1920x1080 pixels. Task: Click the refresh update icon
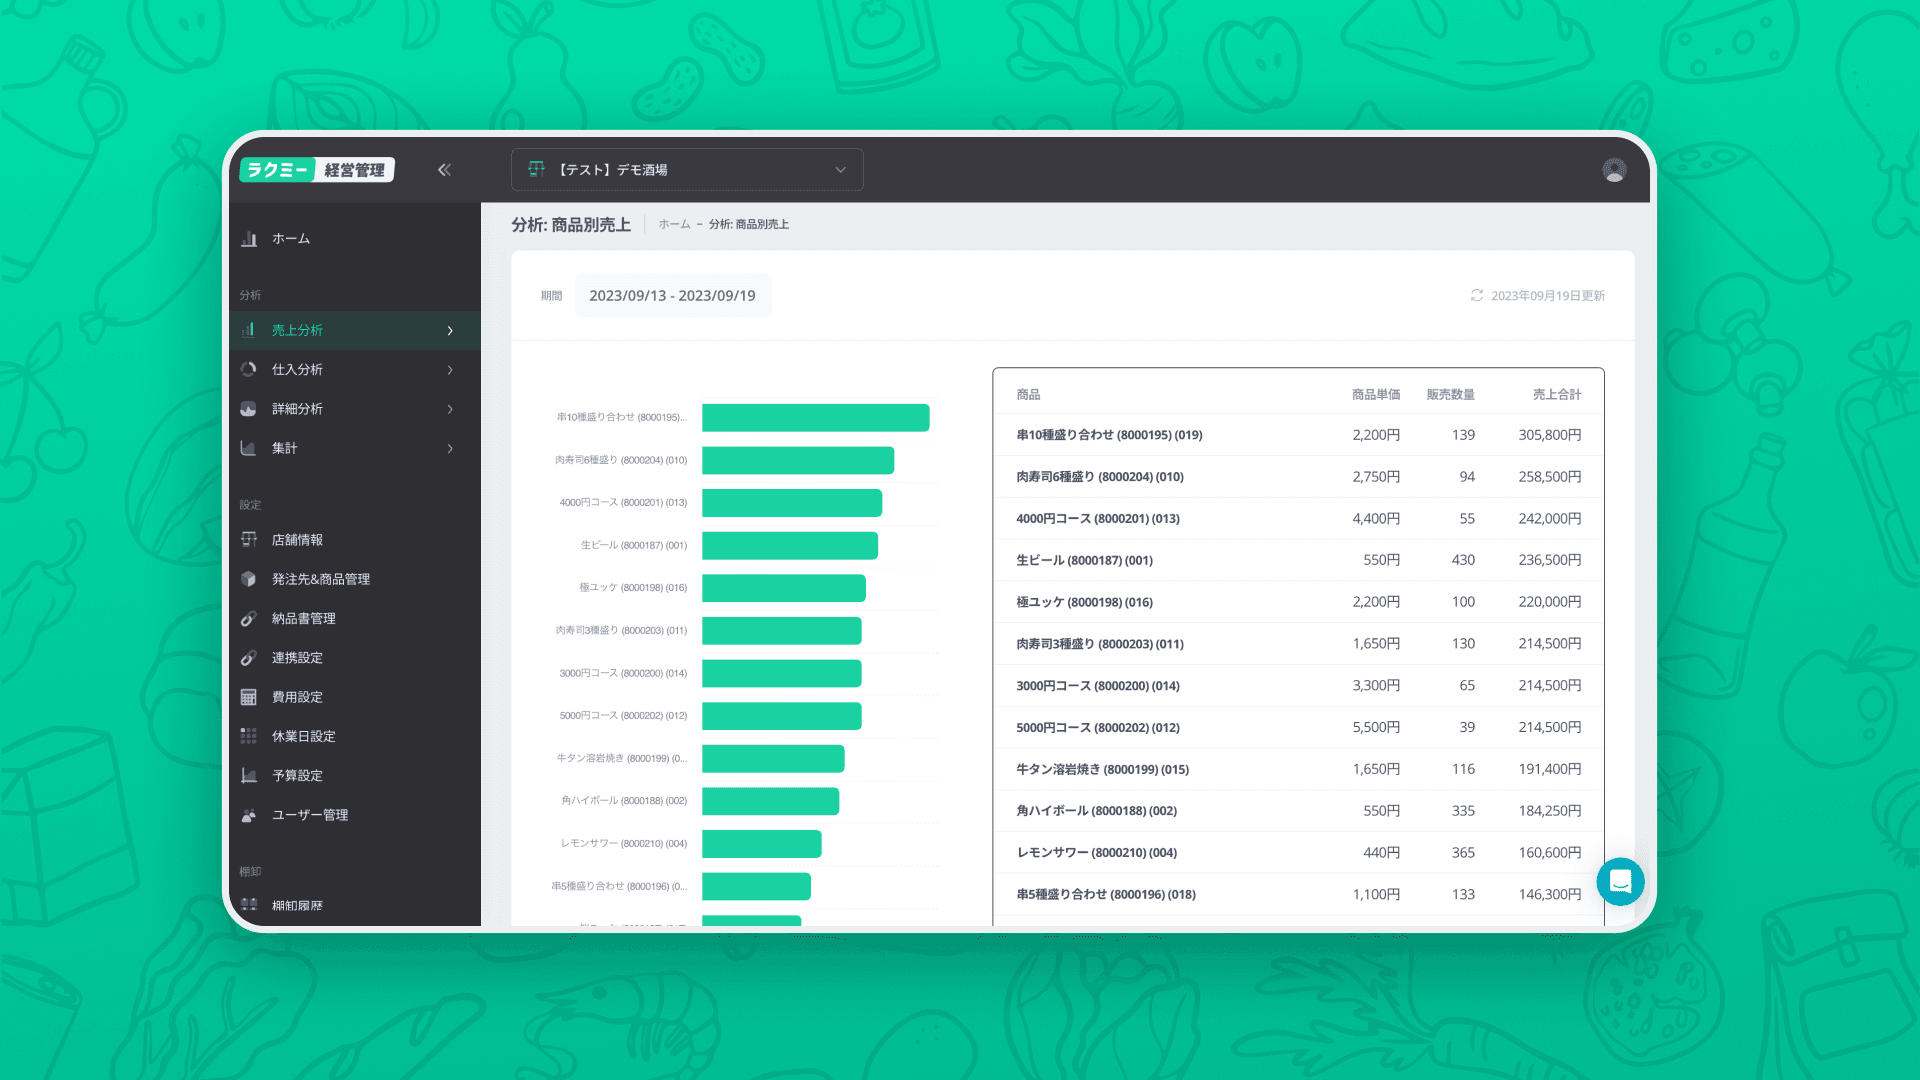click(x=1476, y=295)
